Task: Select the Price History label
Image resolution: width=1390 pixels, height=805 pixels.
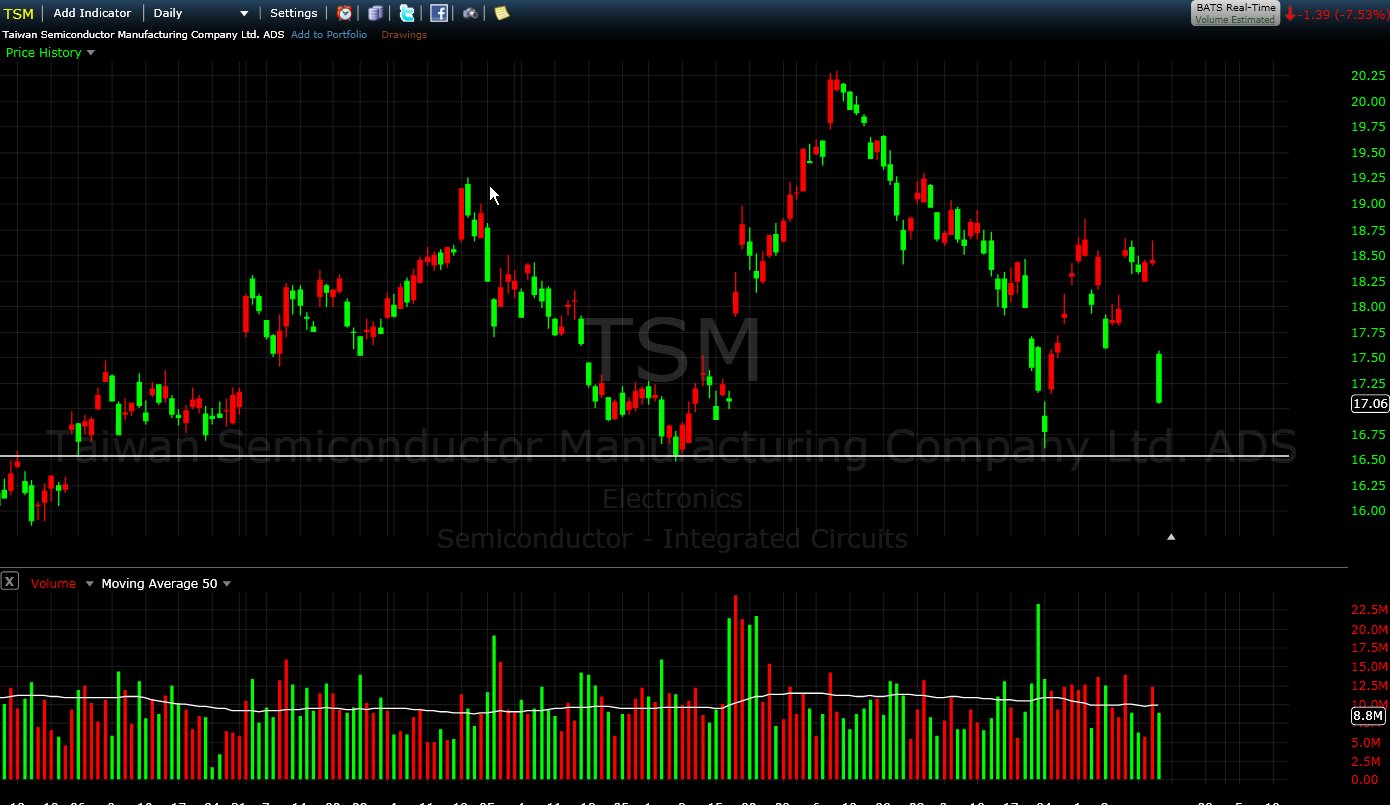Action: pos(43,53)
